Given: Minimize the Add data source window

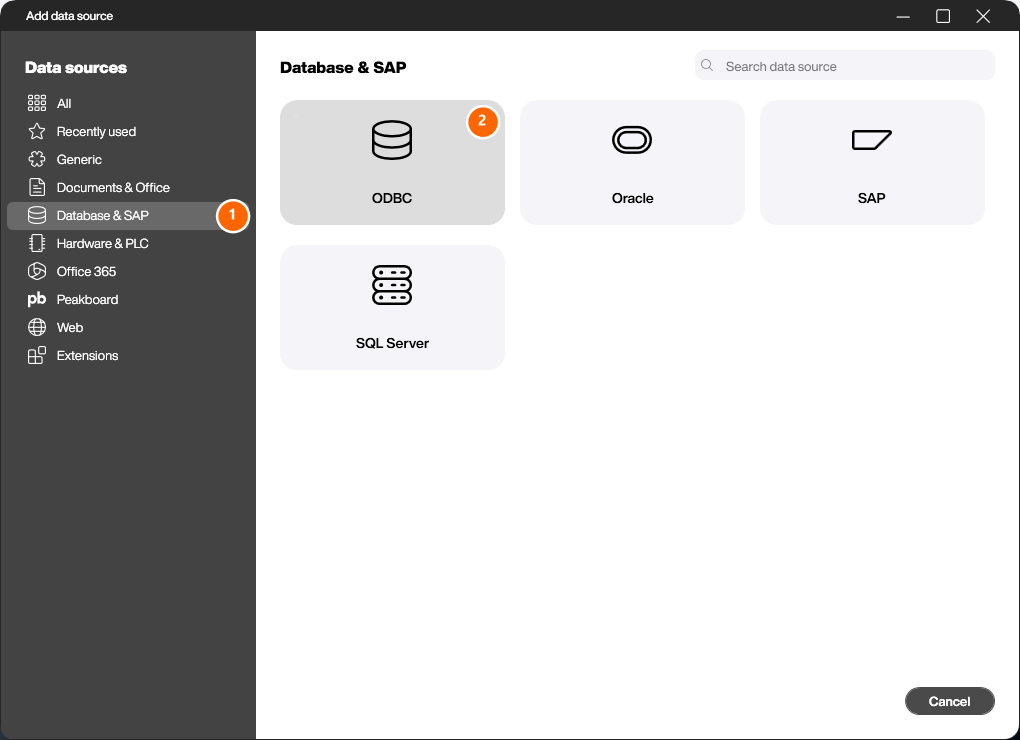Looking at the screenshot, I should tap(903, 16).
